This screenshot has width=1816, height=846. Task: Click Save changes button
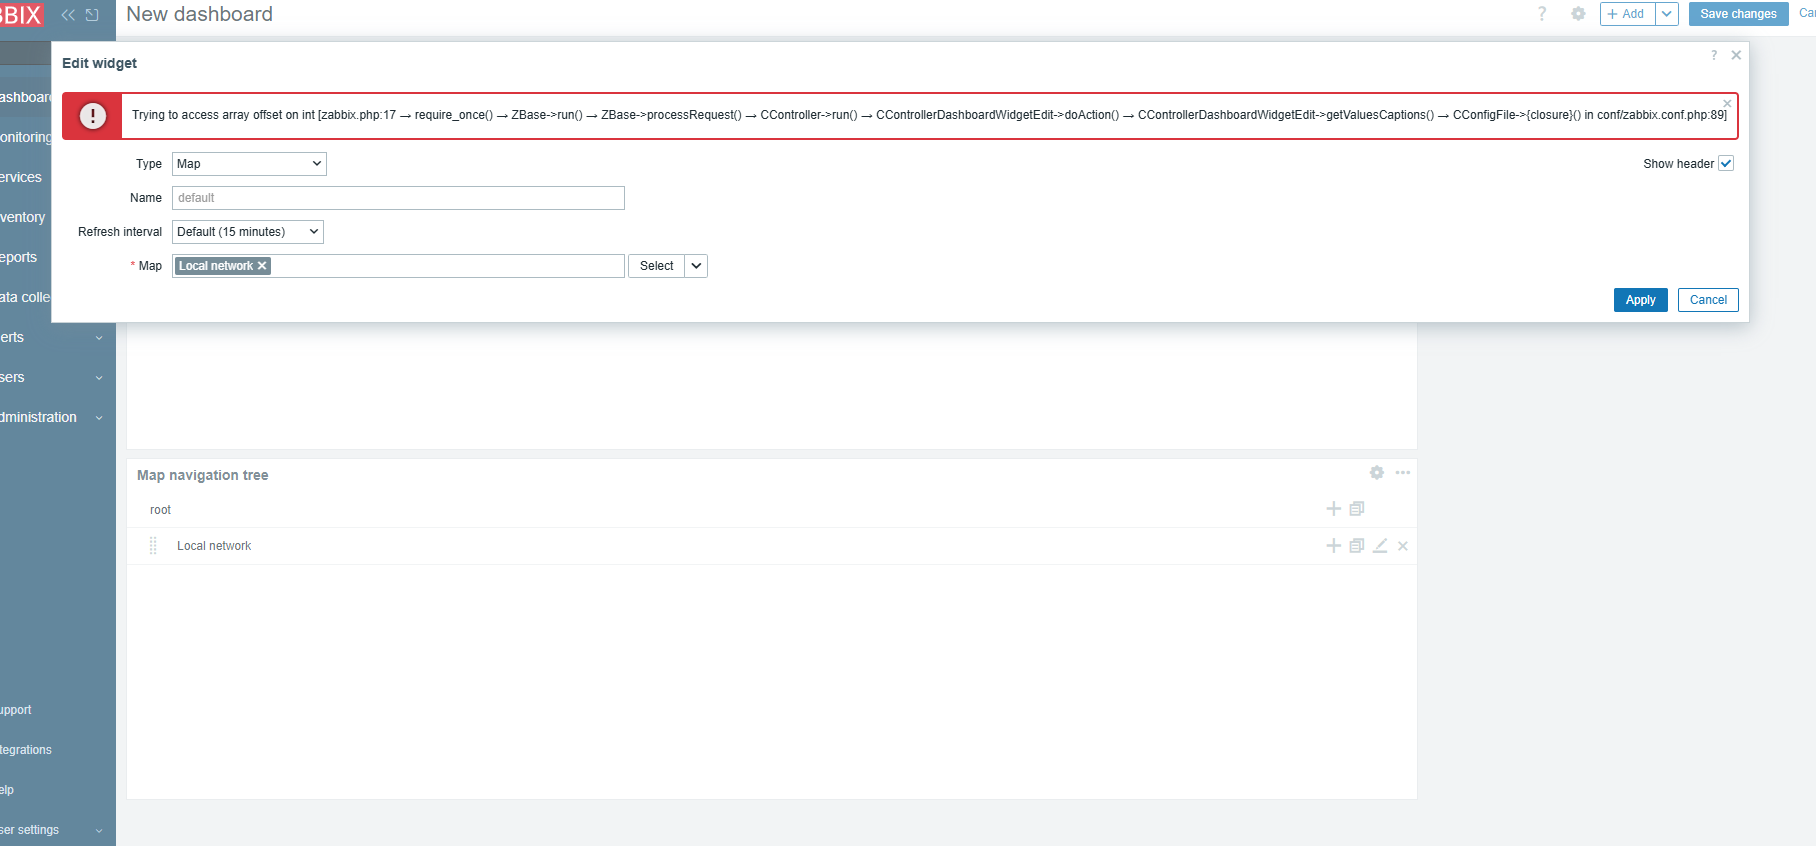(1738, 14)
